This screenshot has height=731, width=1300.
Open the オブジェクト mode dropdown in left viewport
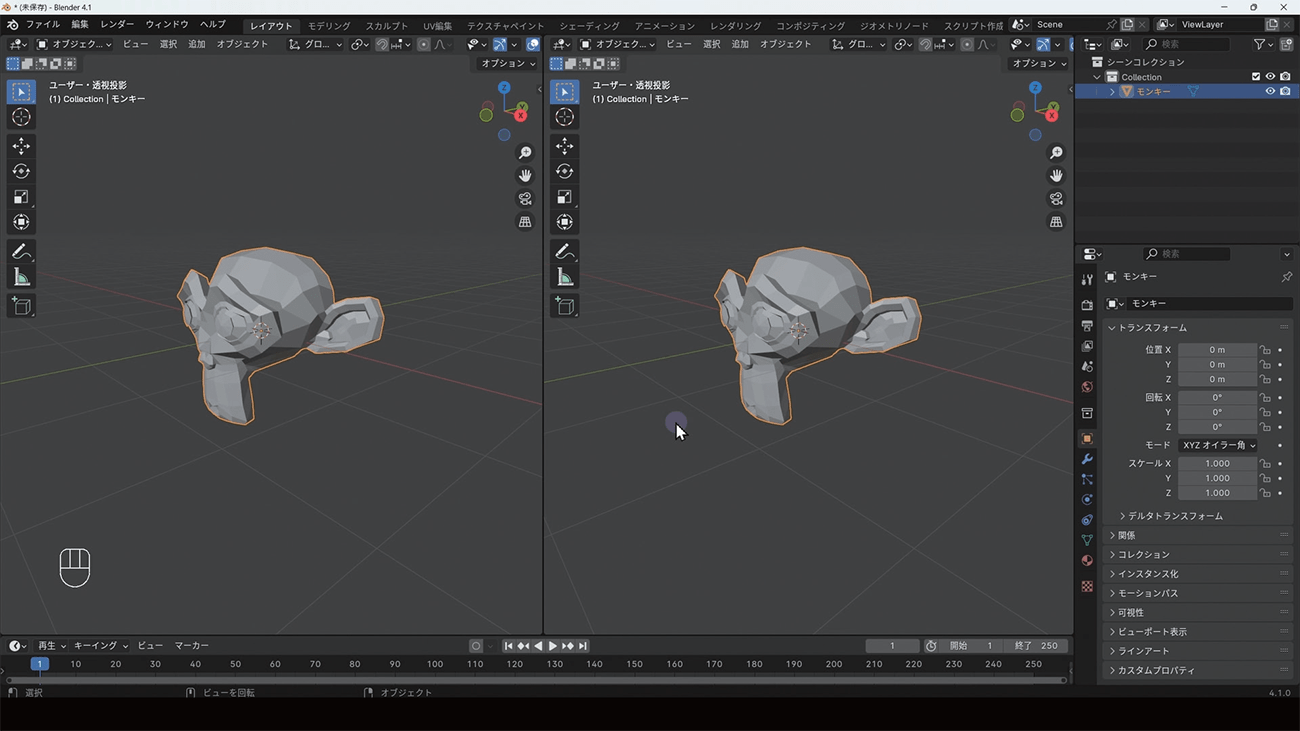coord(75,44)
